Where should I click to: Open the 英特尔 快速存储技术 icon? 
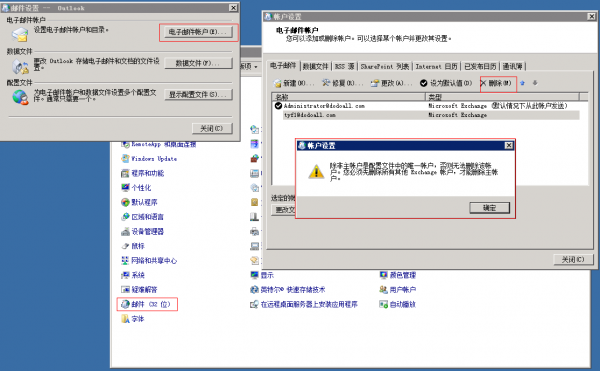pyautogui.click(x=255, y=290)
